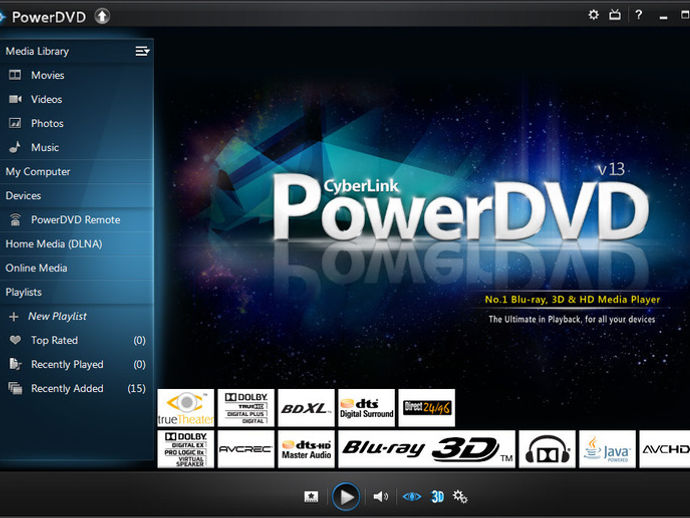The height and width of the screenshot is (518, 690).
Task: Click the Photos picture icon
Action: point(15,123)
